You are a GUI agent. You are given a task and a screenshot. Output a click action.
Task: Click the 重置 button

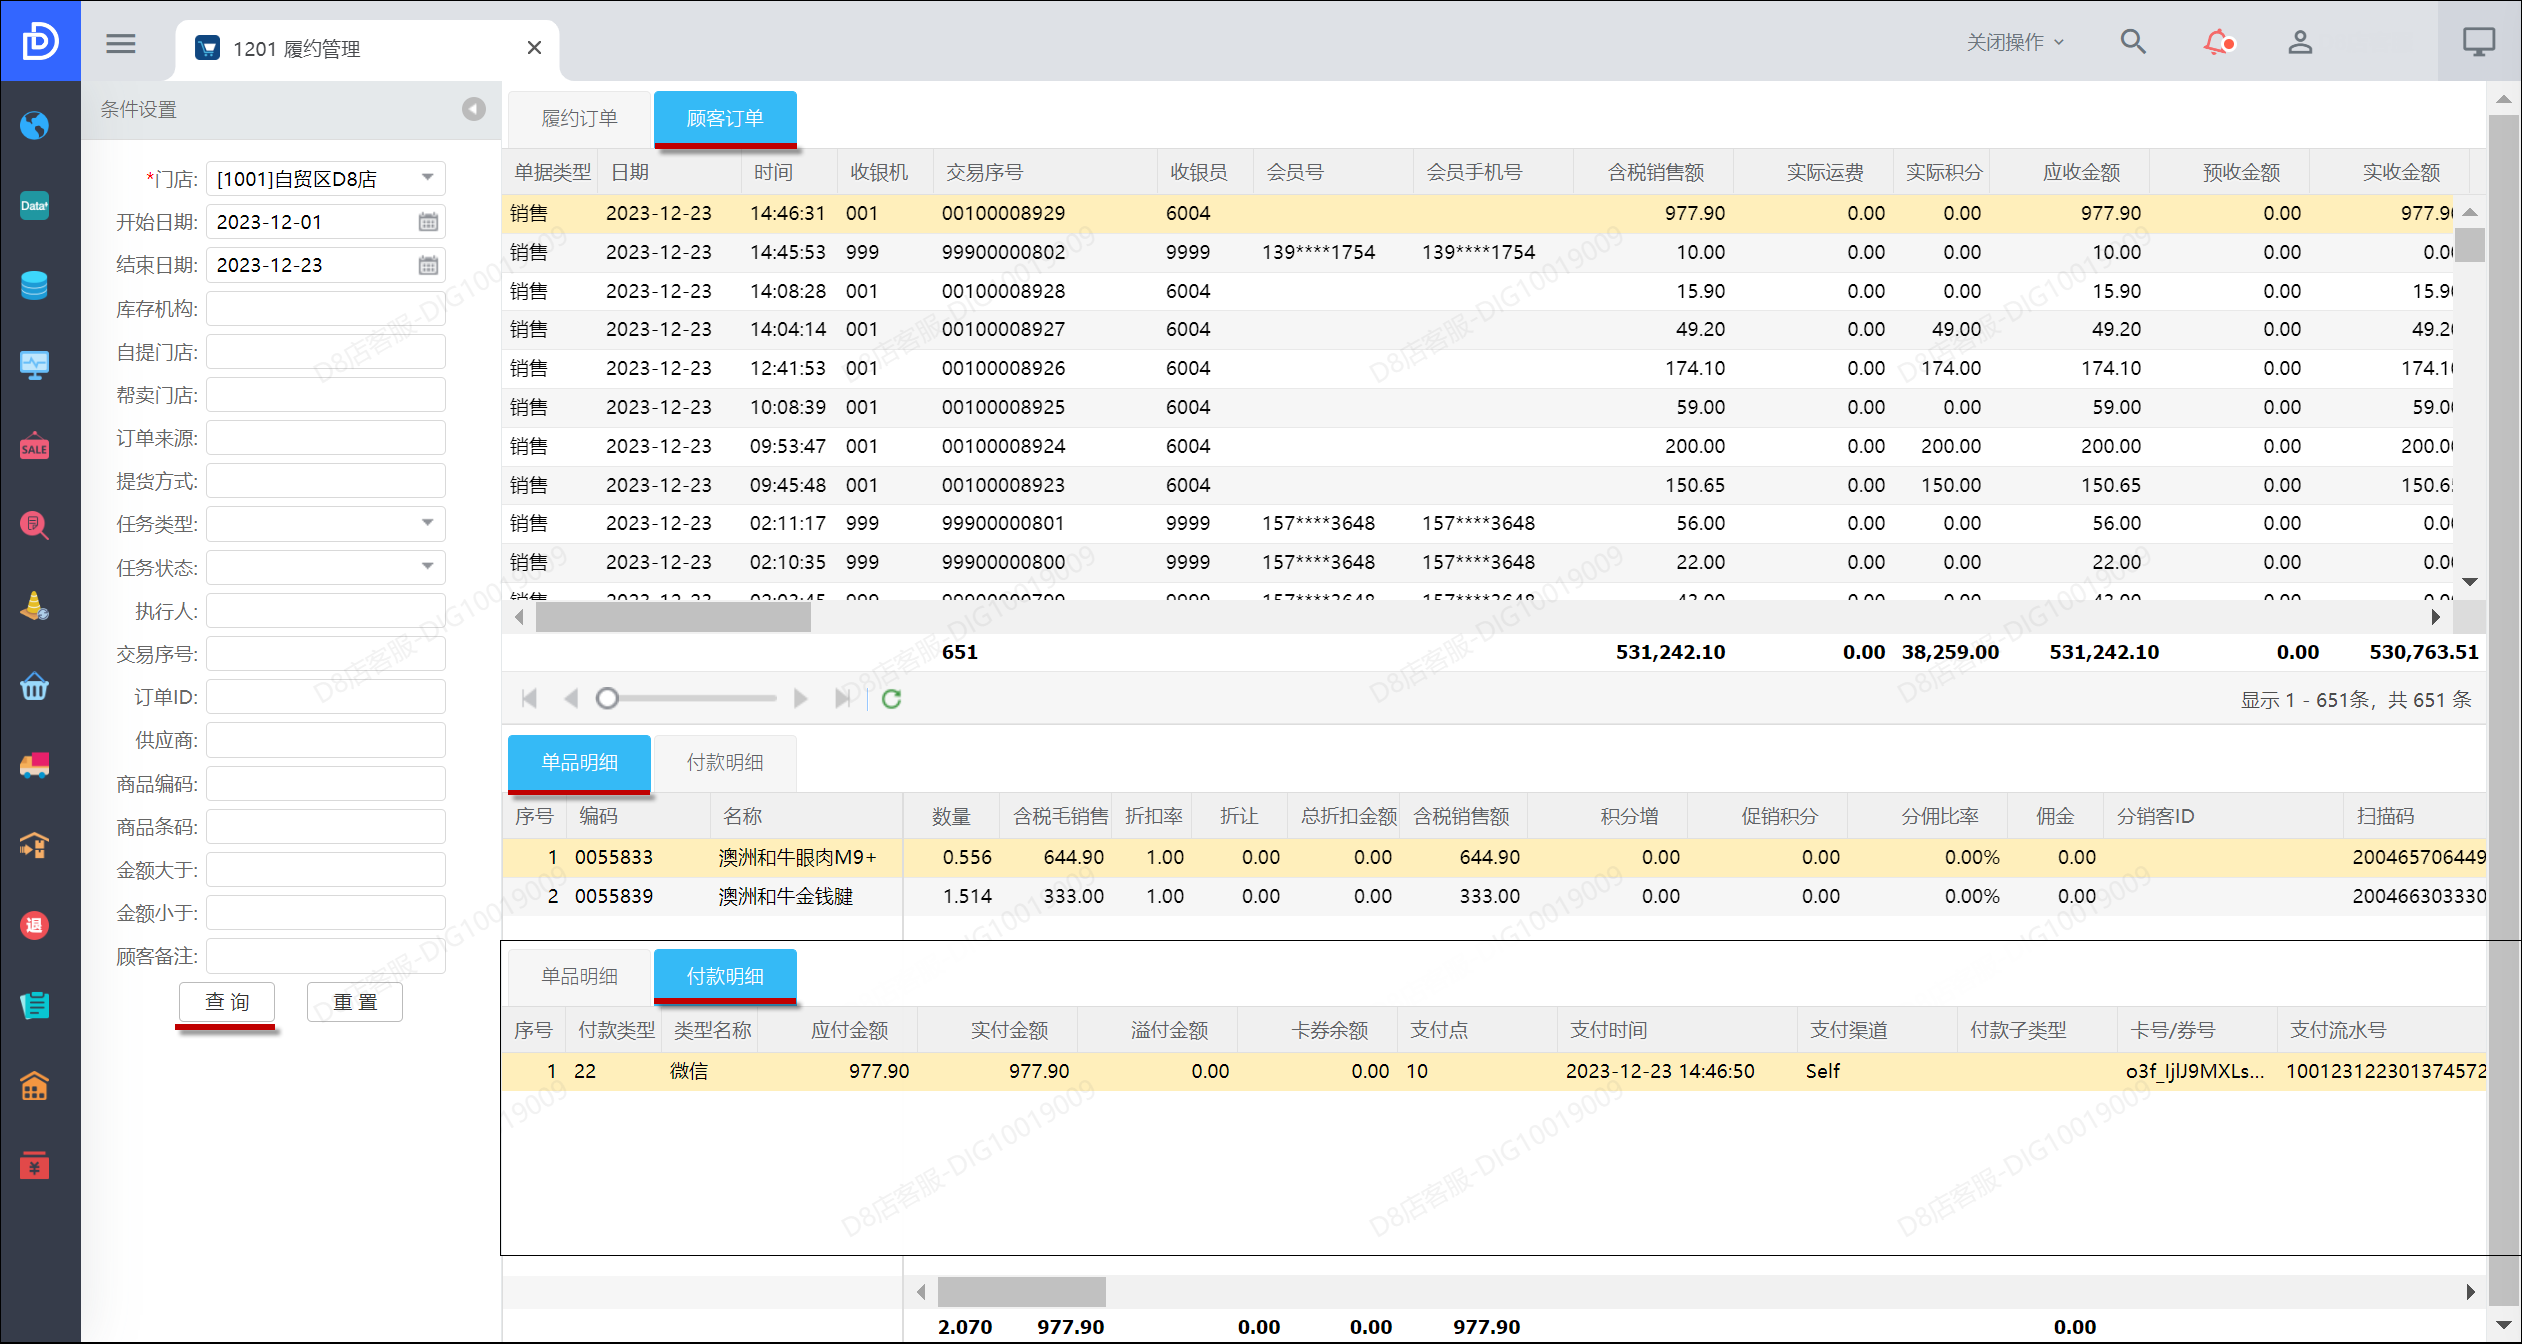[355, 1002]
